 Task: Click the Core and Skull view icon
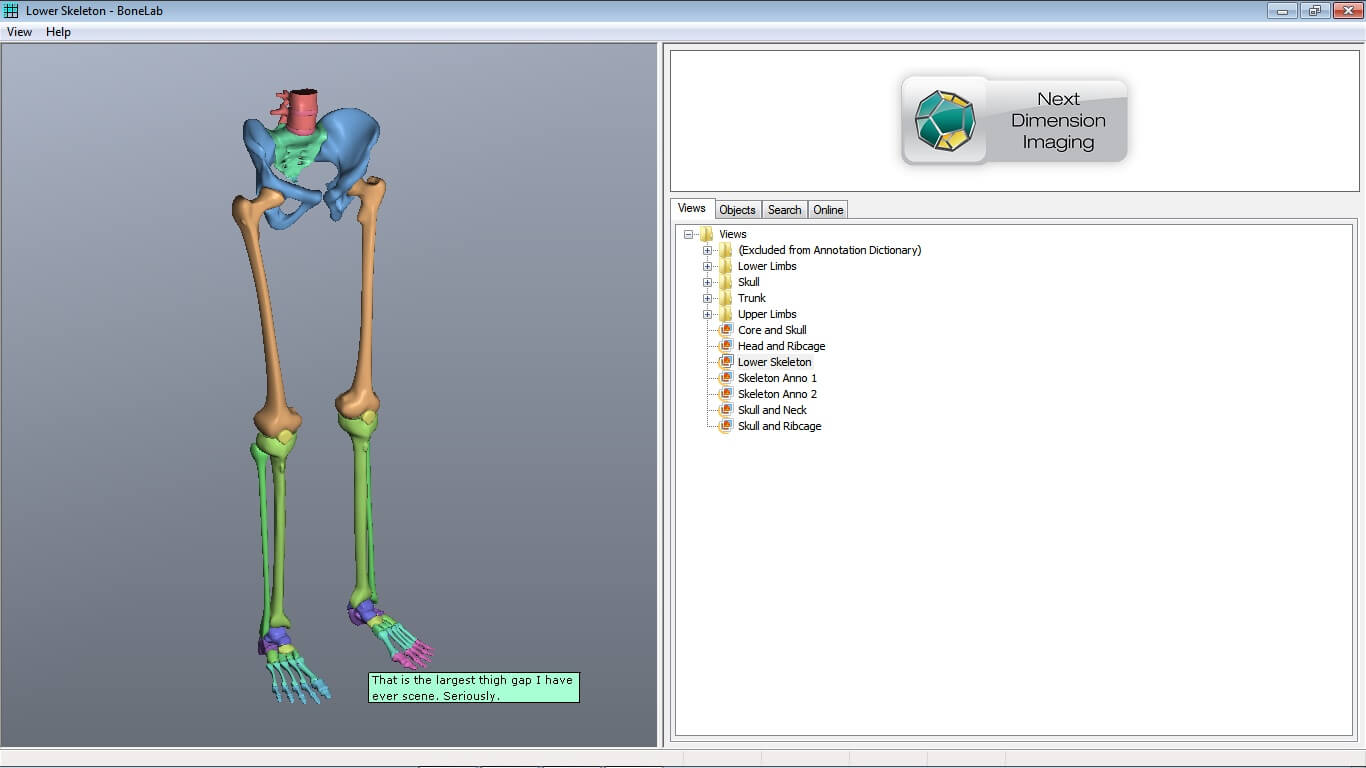pos(726,330)
